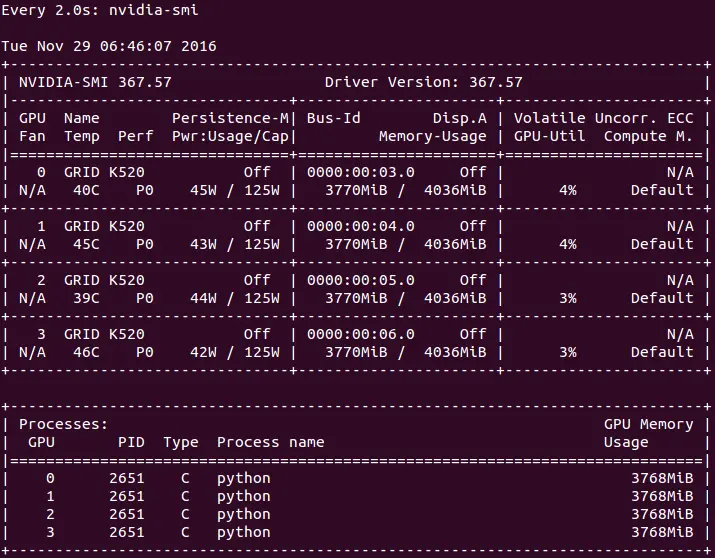Screen dimensions: 715x558
Task: Click the '44W / 125W' power value
Action: [x=235, y=298]
